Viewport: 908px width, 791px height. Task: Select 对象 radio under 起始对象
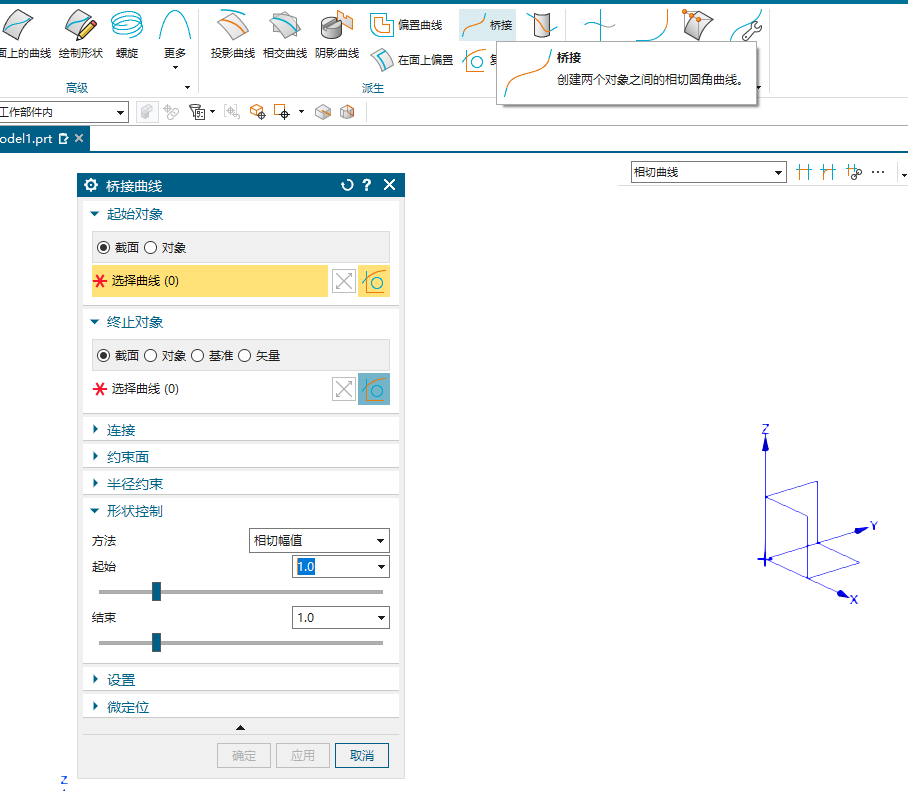(151, 248)
